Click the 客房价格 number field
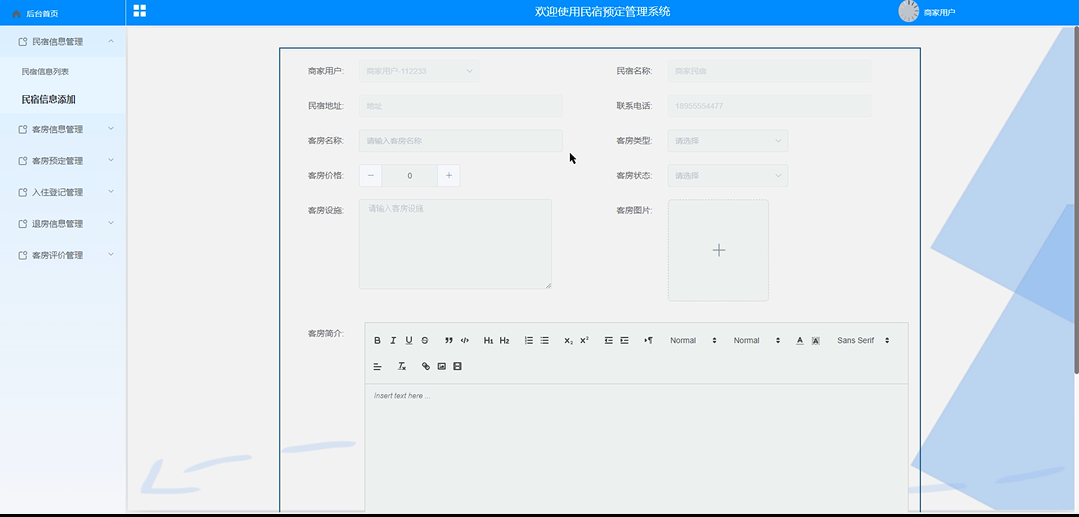1079x517 pixels. coord(409,176)
